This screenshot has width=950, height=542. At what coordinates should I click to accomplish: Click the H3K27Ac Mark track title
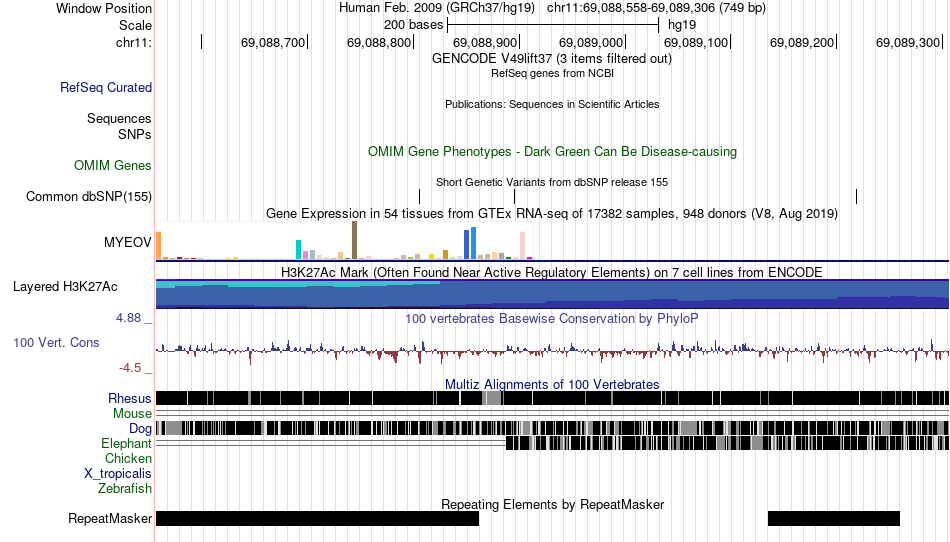(x=552, y=273)
